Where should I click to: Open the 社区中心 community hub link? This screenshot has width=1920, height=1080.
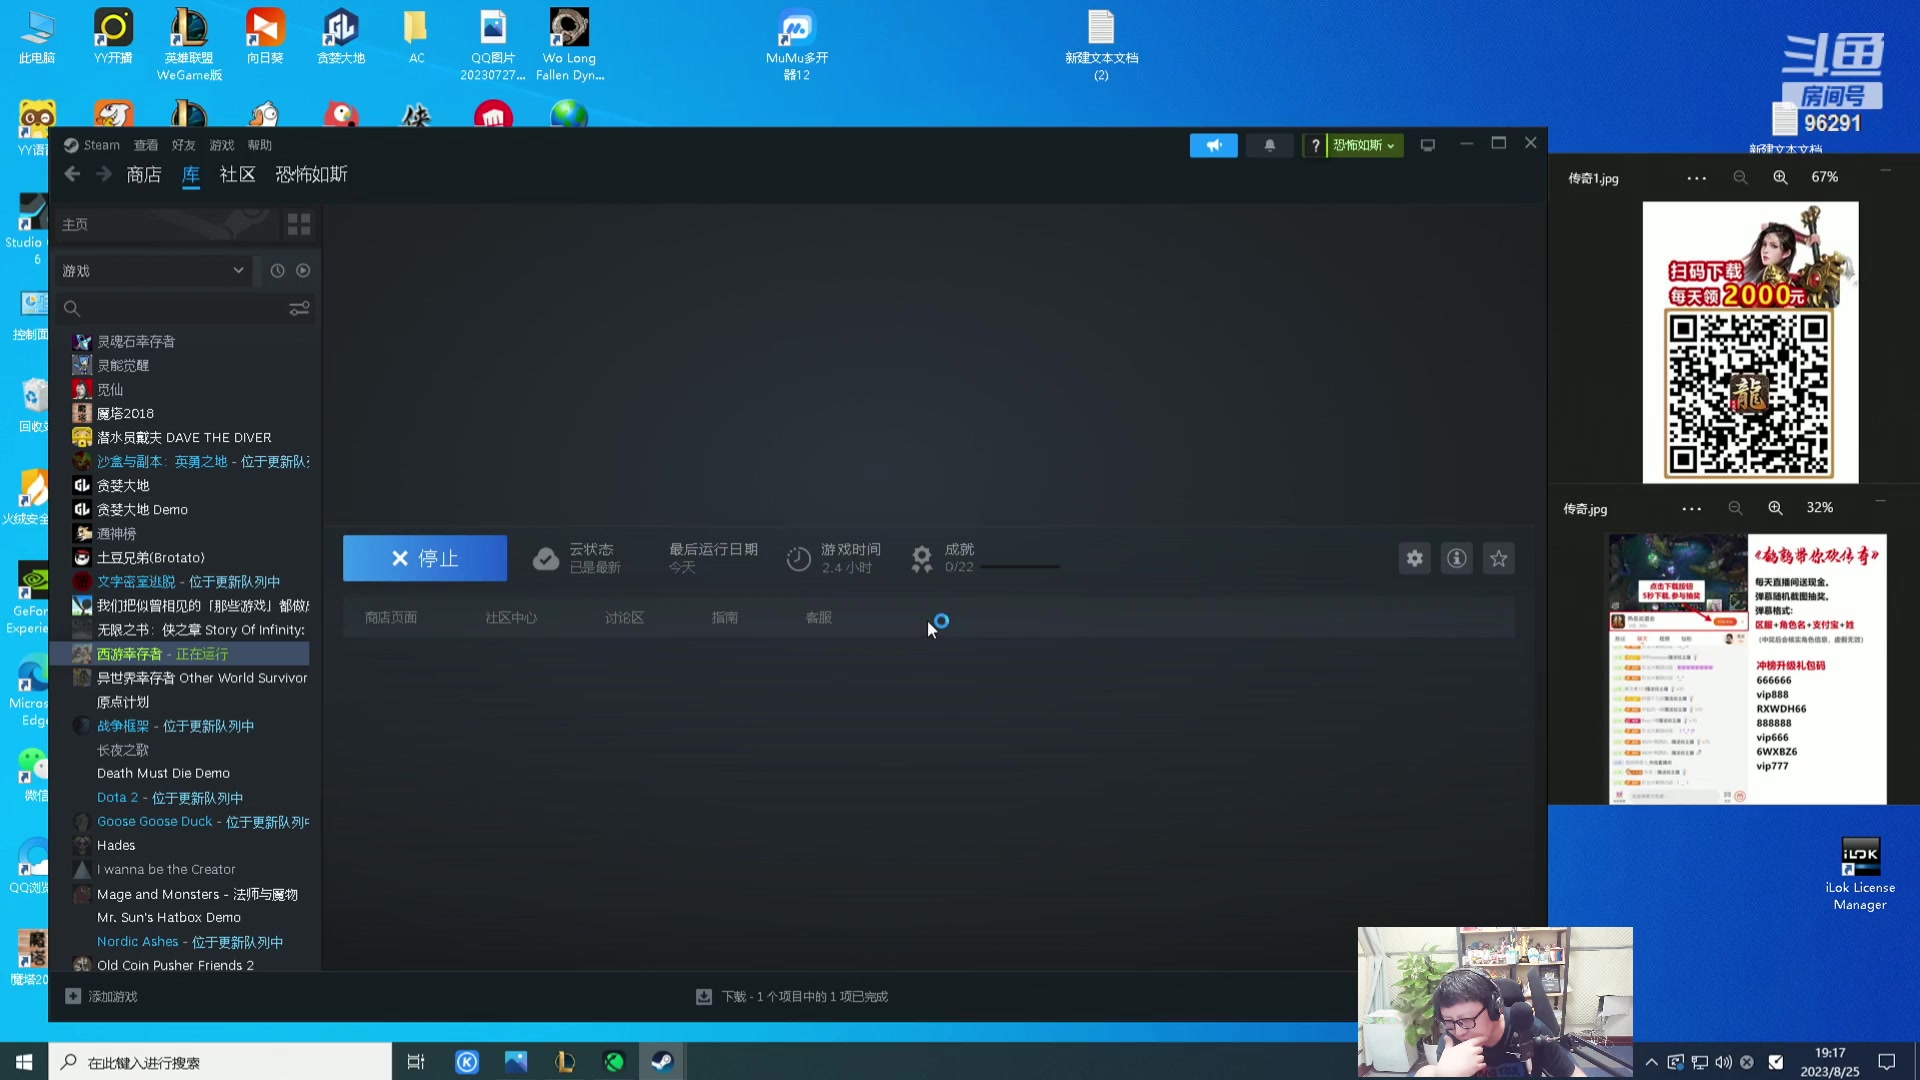pos(511,618)
